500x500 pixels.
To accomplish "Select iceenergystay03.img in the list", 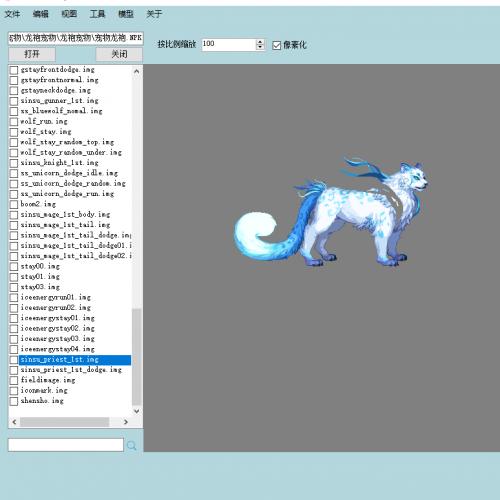I will [x=58, y=339].
